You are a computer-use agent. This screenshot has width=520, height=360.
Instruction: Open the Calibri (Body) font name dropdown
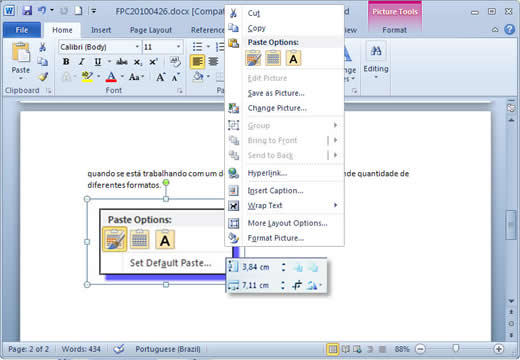pyautogui.click(x=100, y=47)
